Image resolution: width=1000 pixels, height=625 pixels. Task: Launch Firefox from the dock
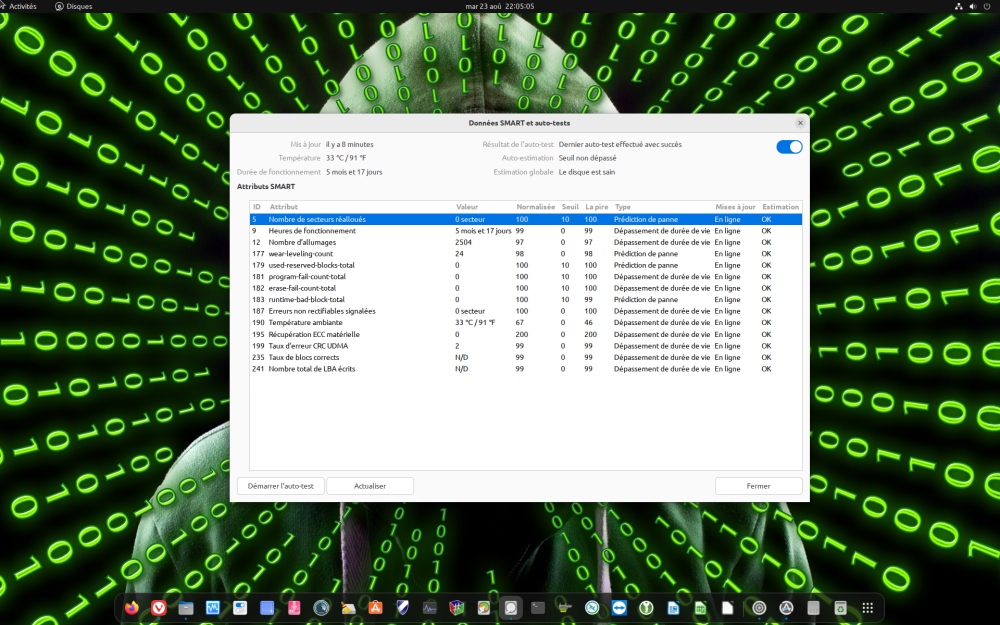(132, 607)
